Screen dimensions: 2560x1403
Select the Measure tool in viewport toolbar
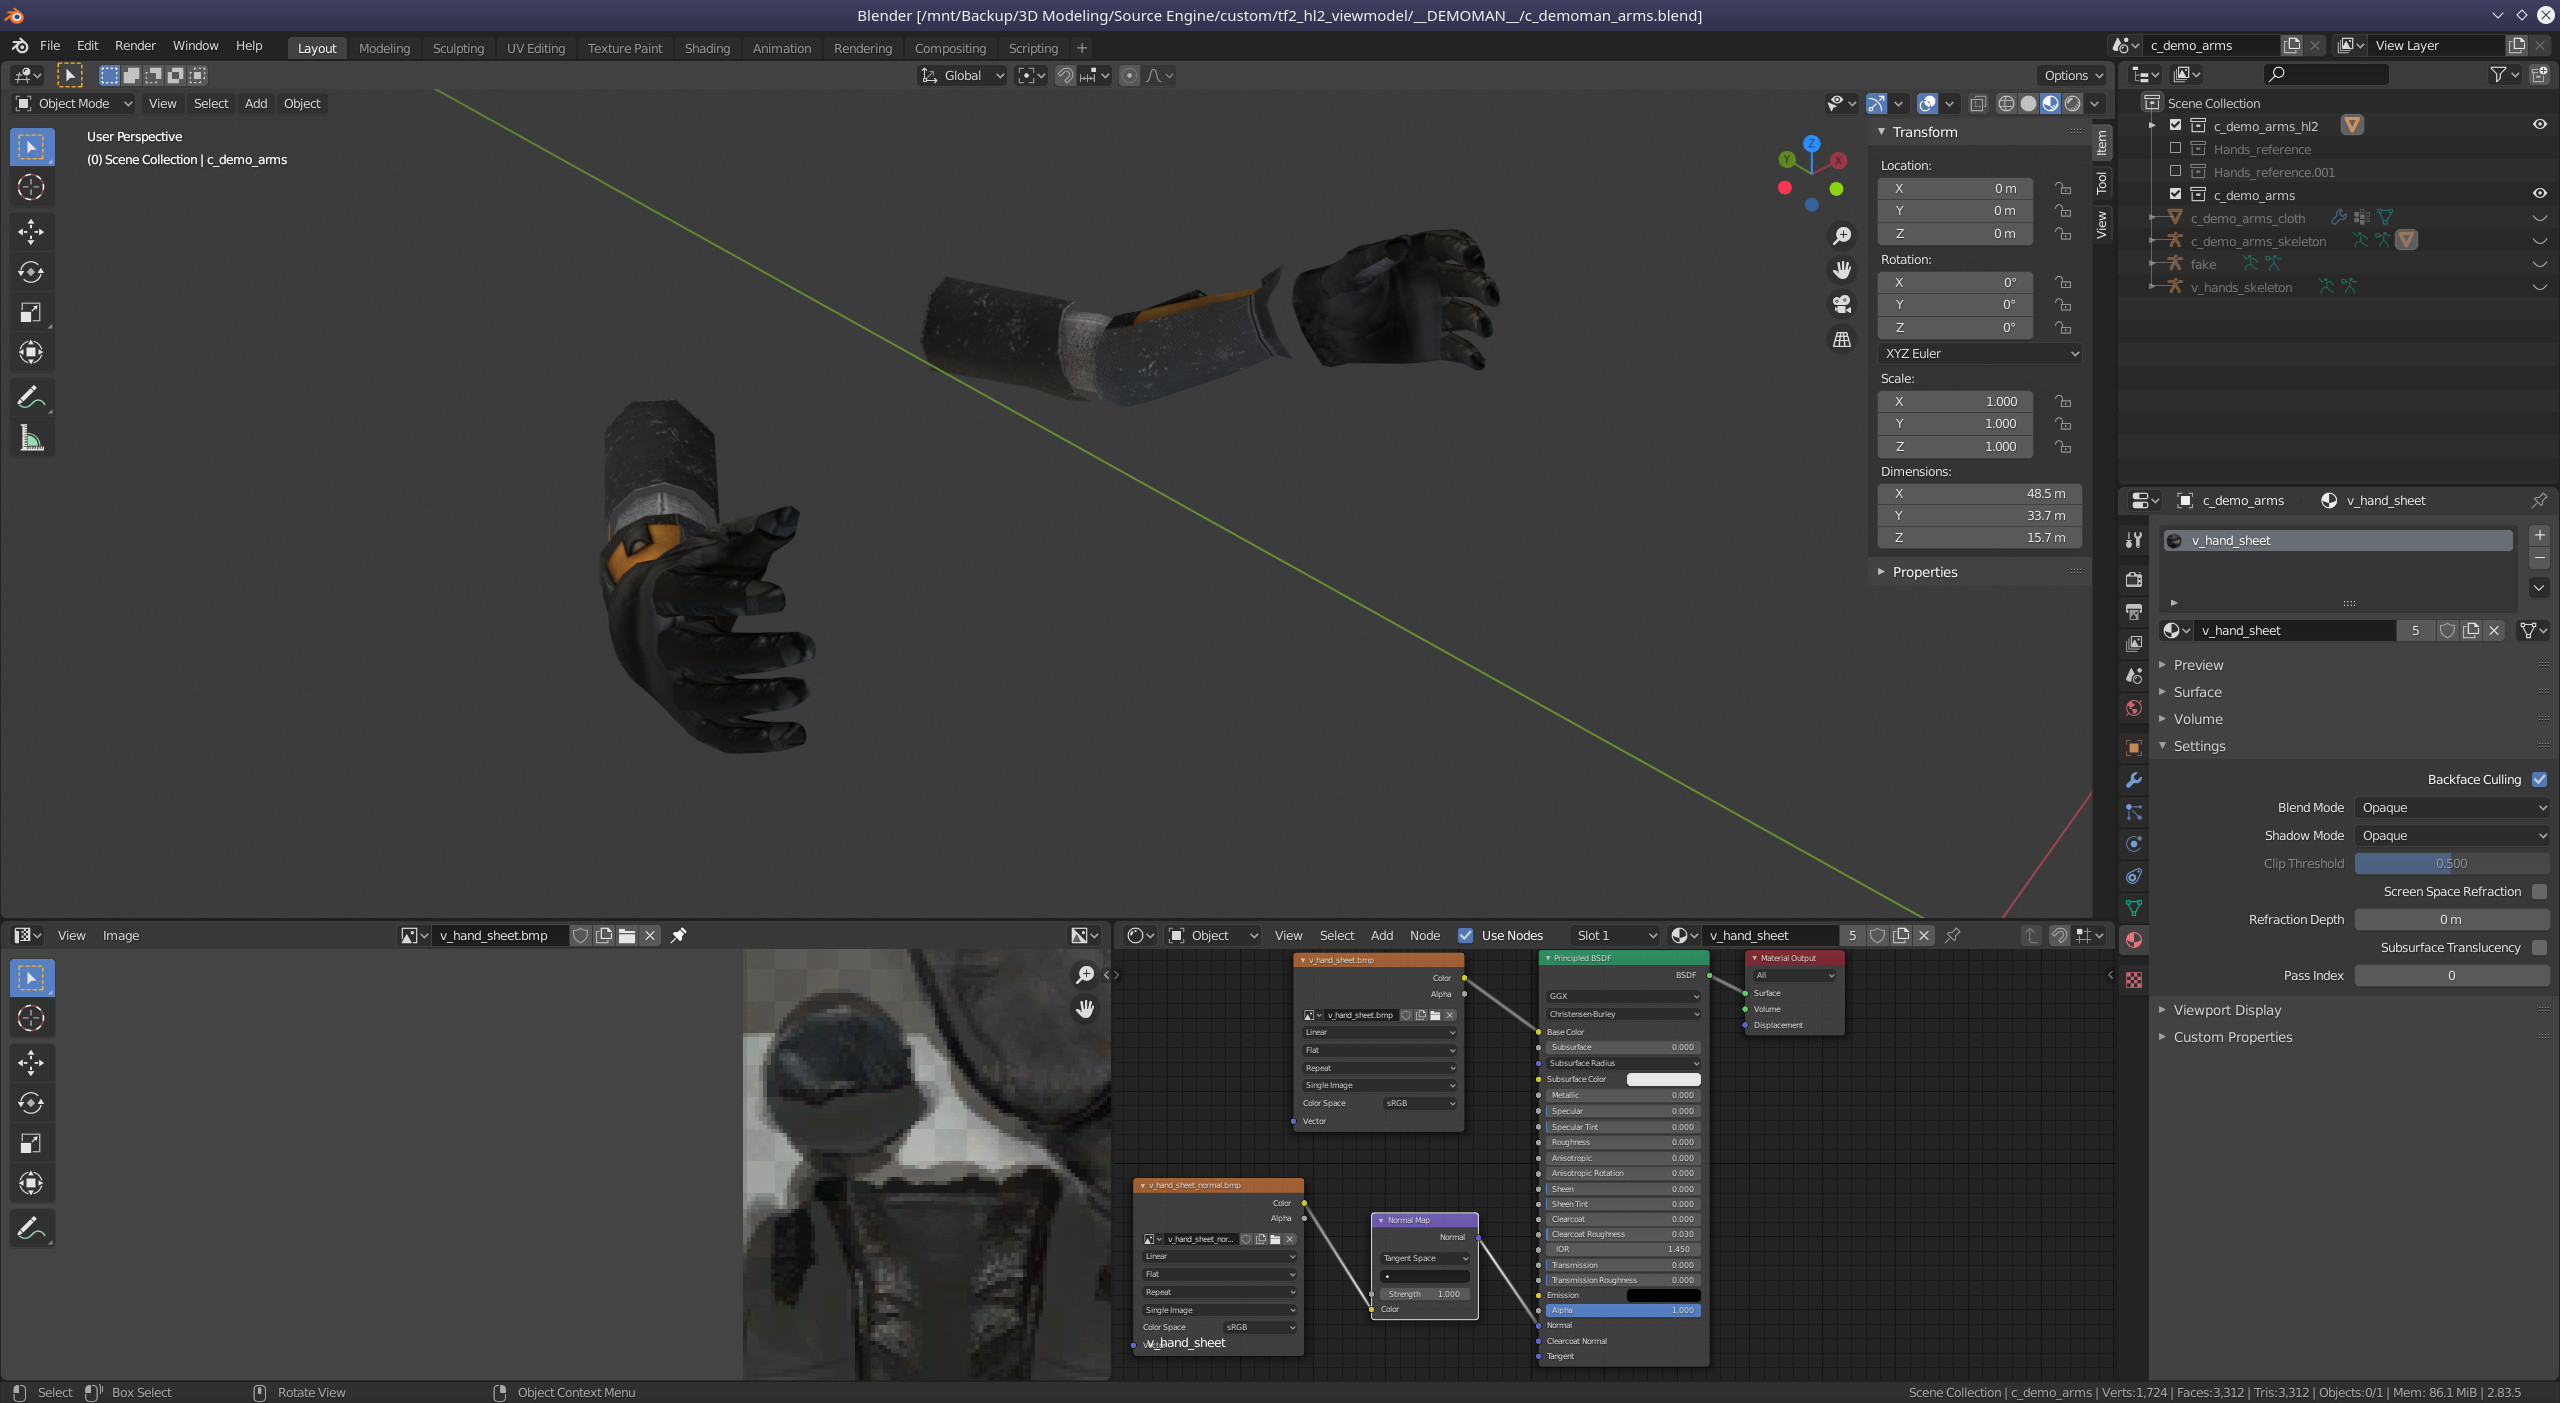[31, 438]
